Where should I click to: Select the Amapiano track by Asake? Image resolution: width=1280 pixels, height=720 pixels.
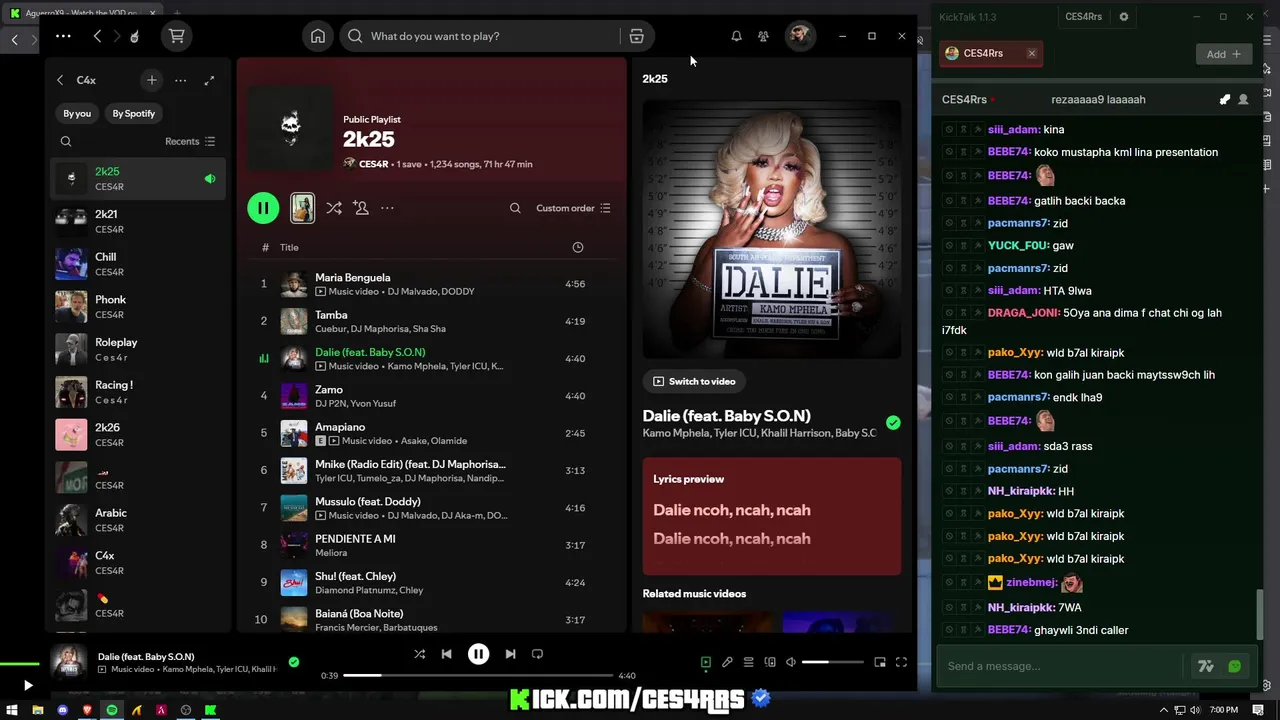(432, 433)
